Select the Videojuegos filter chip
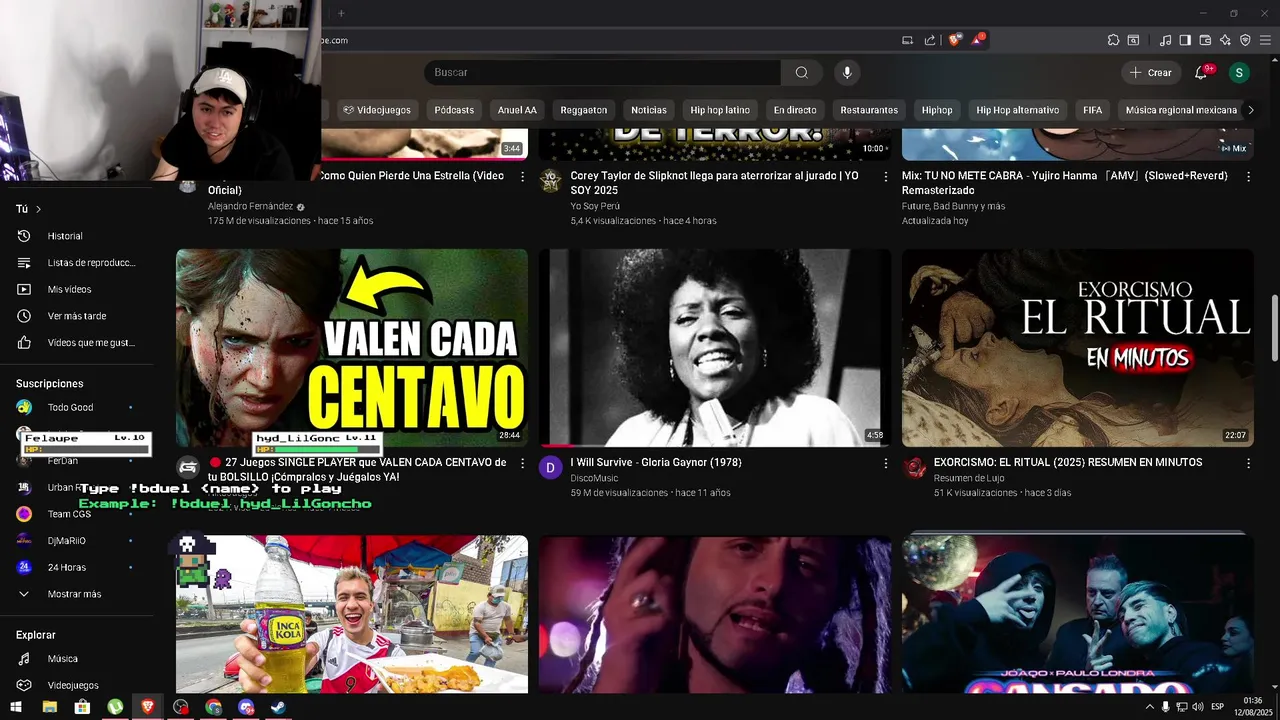The width and height of the screenshot is (1280, 720). [x=377, y=110]
